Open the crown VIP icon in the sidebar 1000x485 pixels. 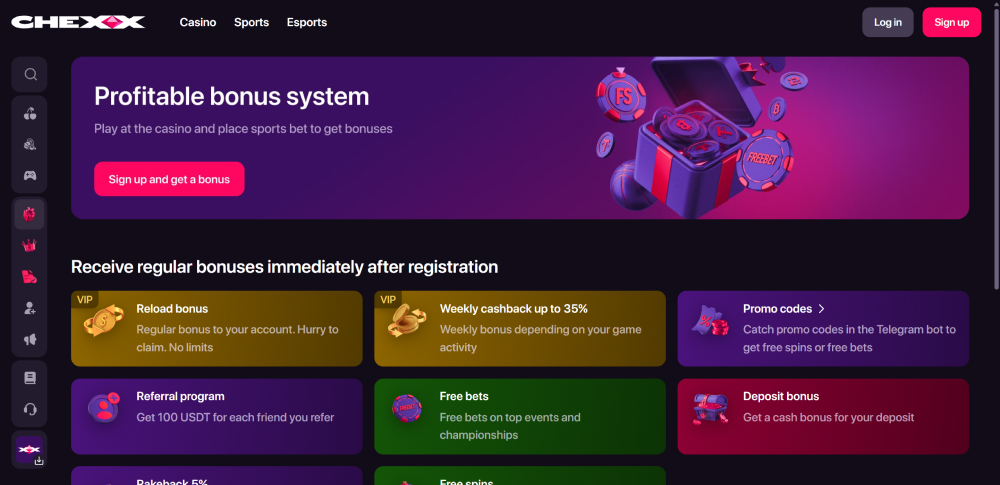click(29, 245)
